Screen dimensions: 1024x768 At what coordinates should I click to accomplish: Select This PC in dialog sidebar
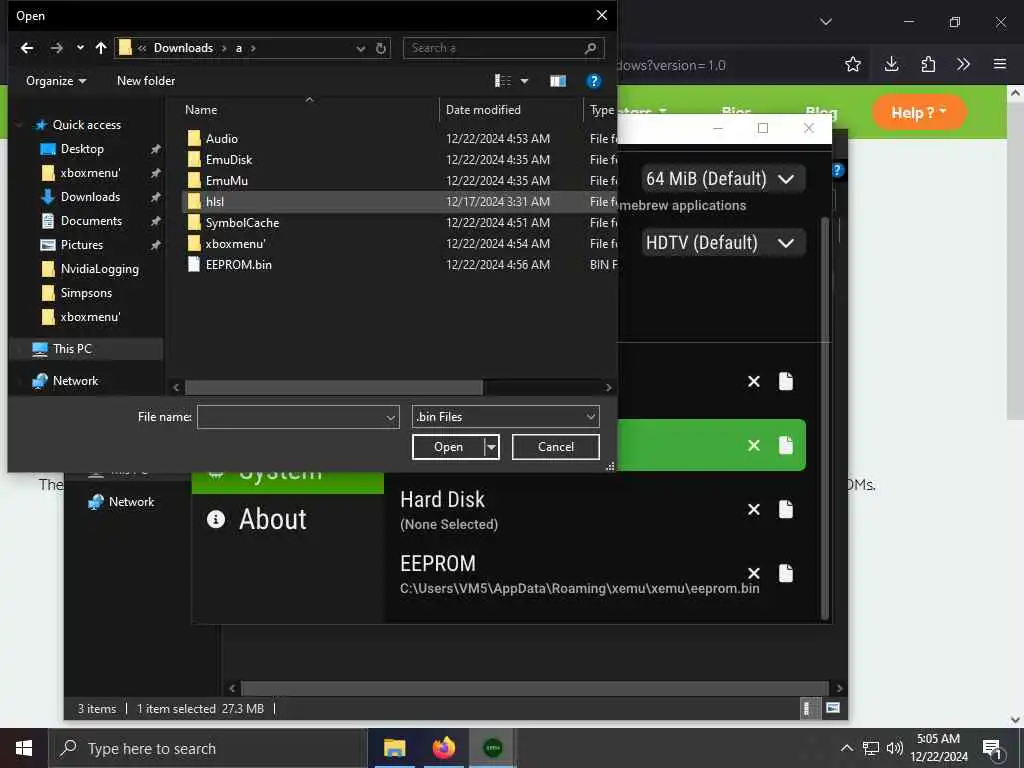(x=72, y=349)
